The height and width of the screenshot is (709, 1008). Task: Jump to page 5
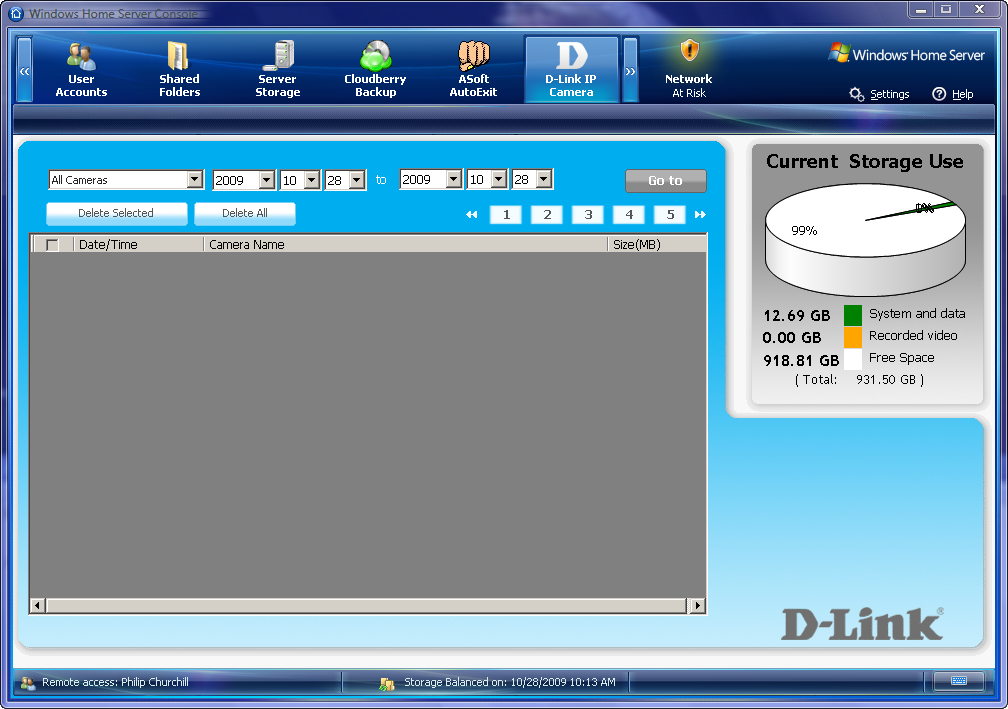point(670,215)
